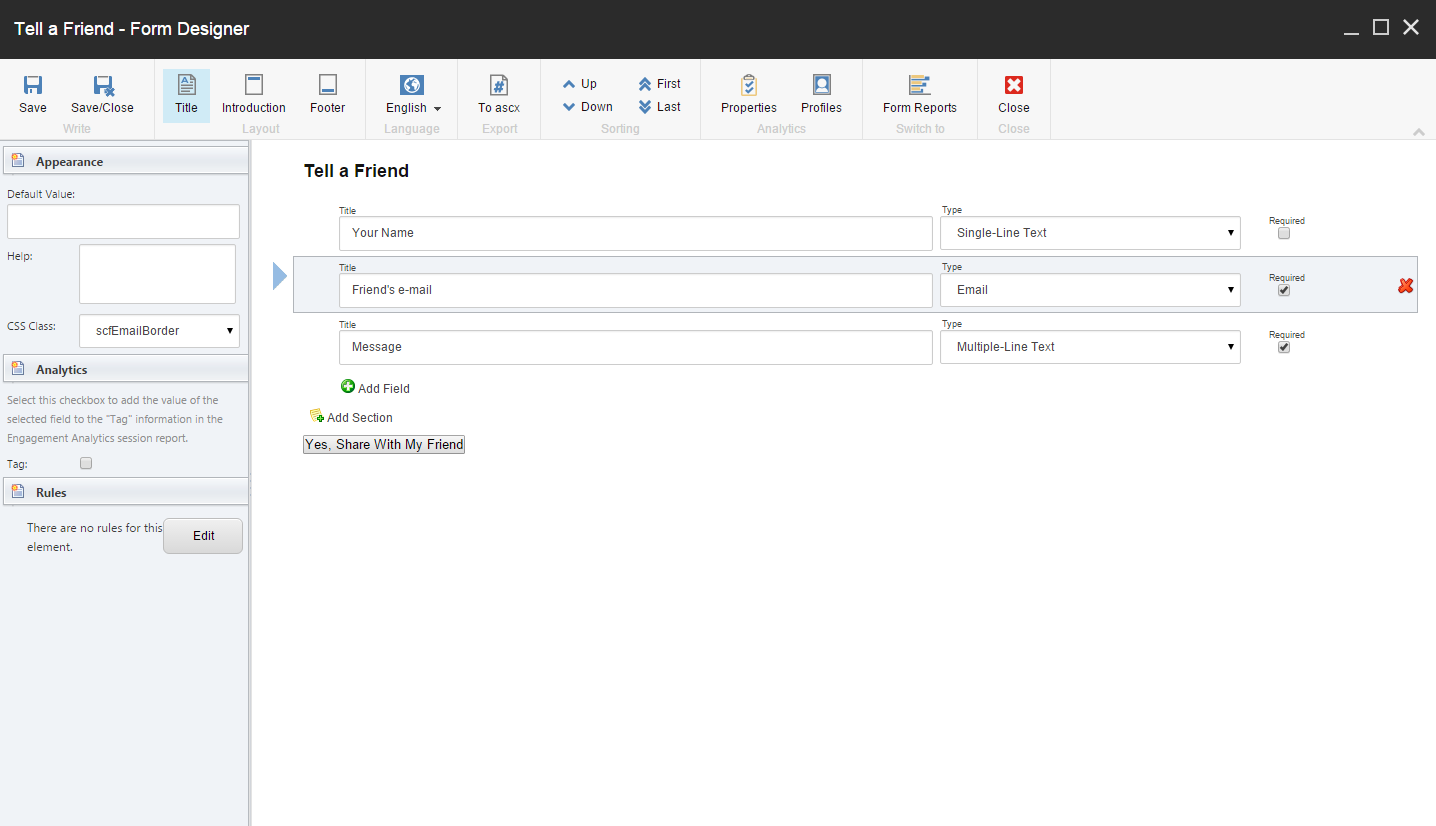Switch to Form Reports
The image size is (1436, 826).
(x=918, y=95)
